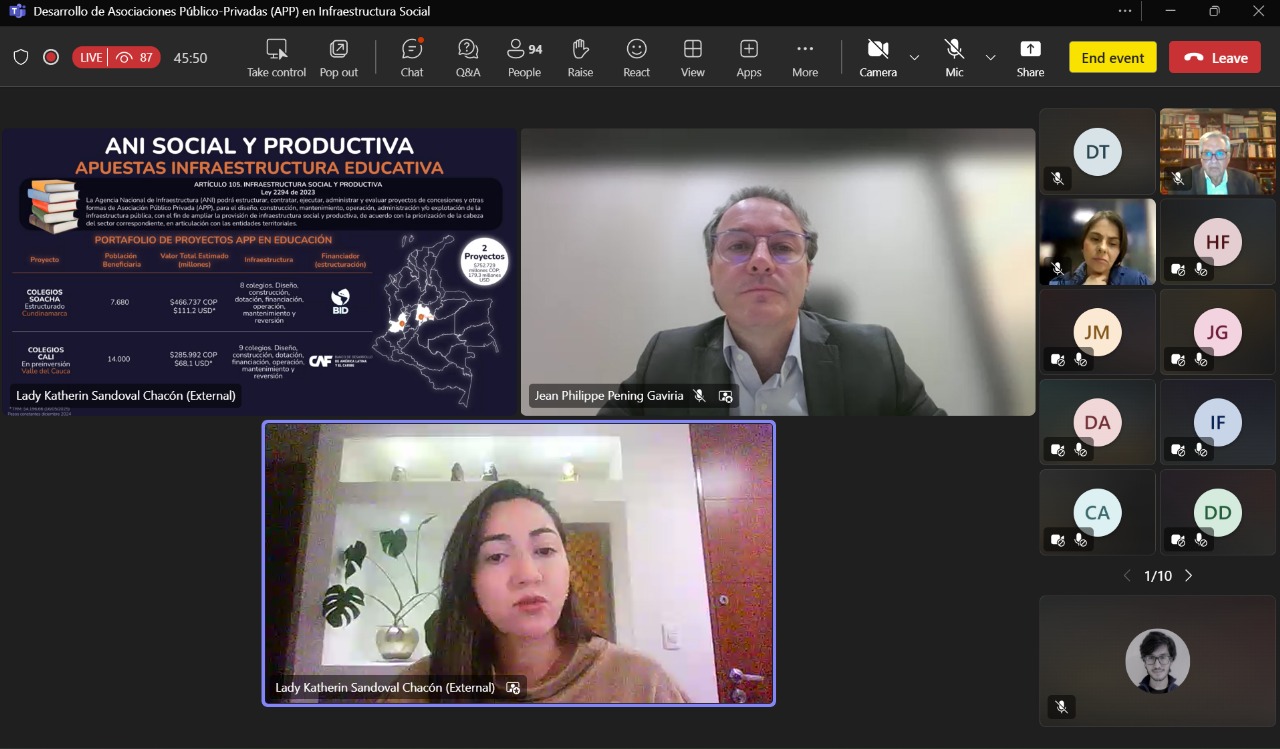Show the People participant list

[x=524, y=57]
